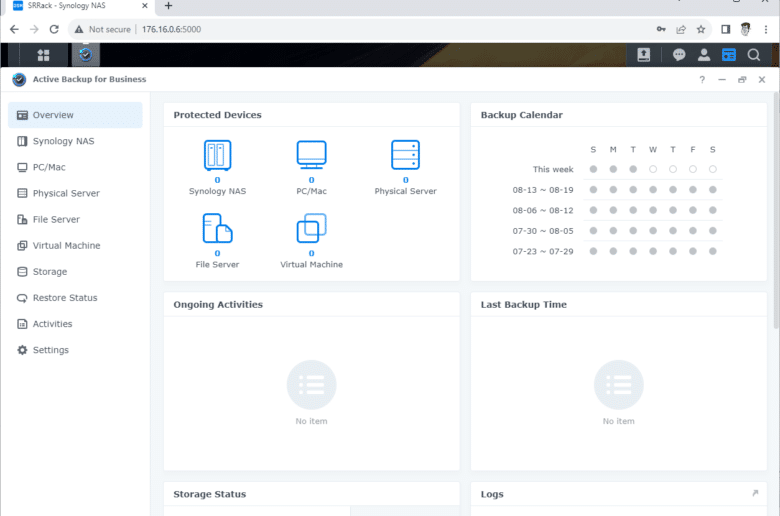This screenshot has height=516, width=780.
Task: Click This week Sunday calendar dot
Action: tap(593, 169)
